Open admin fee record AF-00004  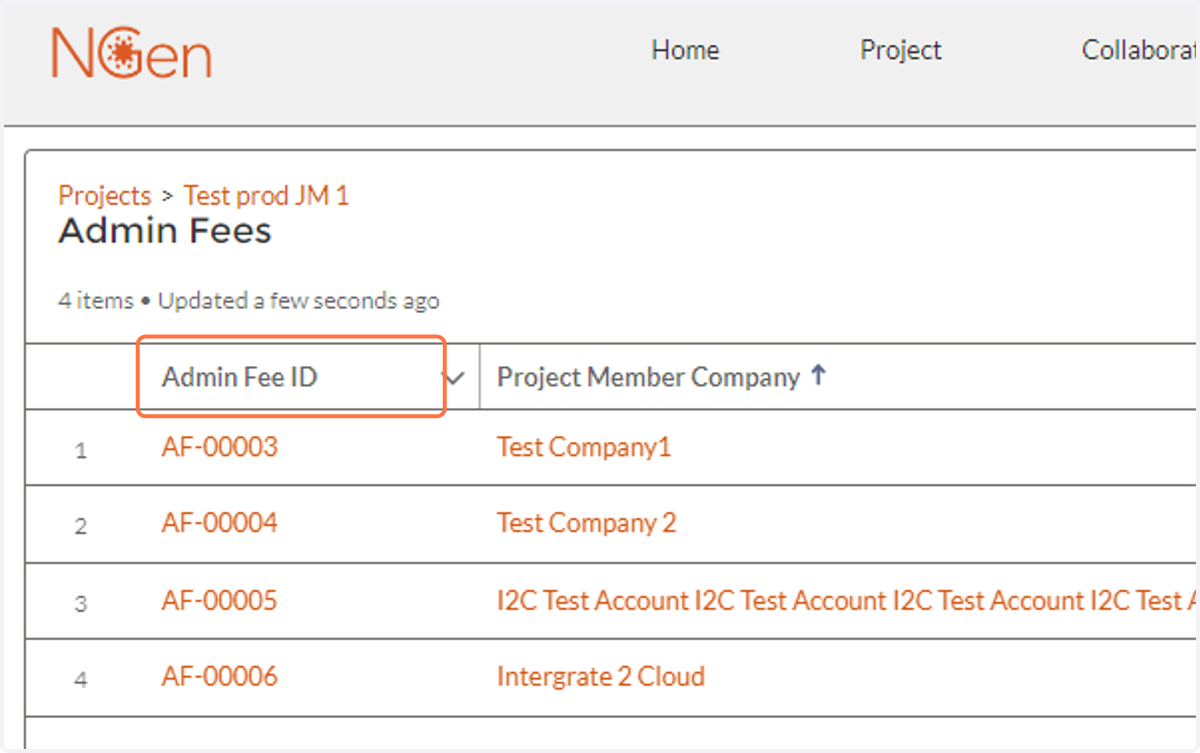coord(219,523)
